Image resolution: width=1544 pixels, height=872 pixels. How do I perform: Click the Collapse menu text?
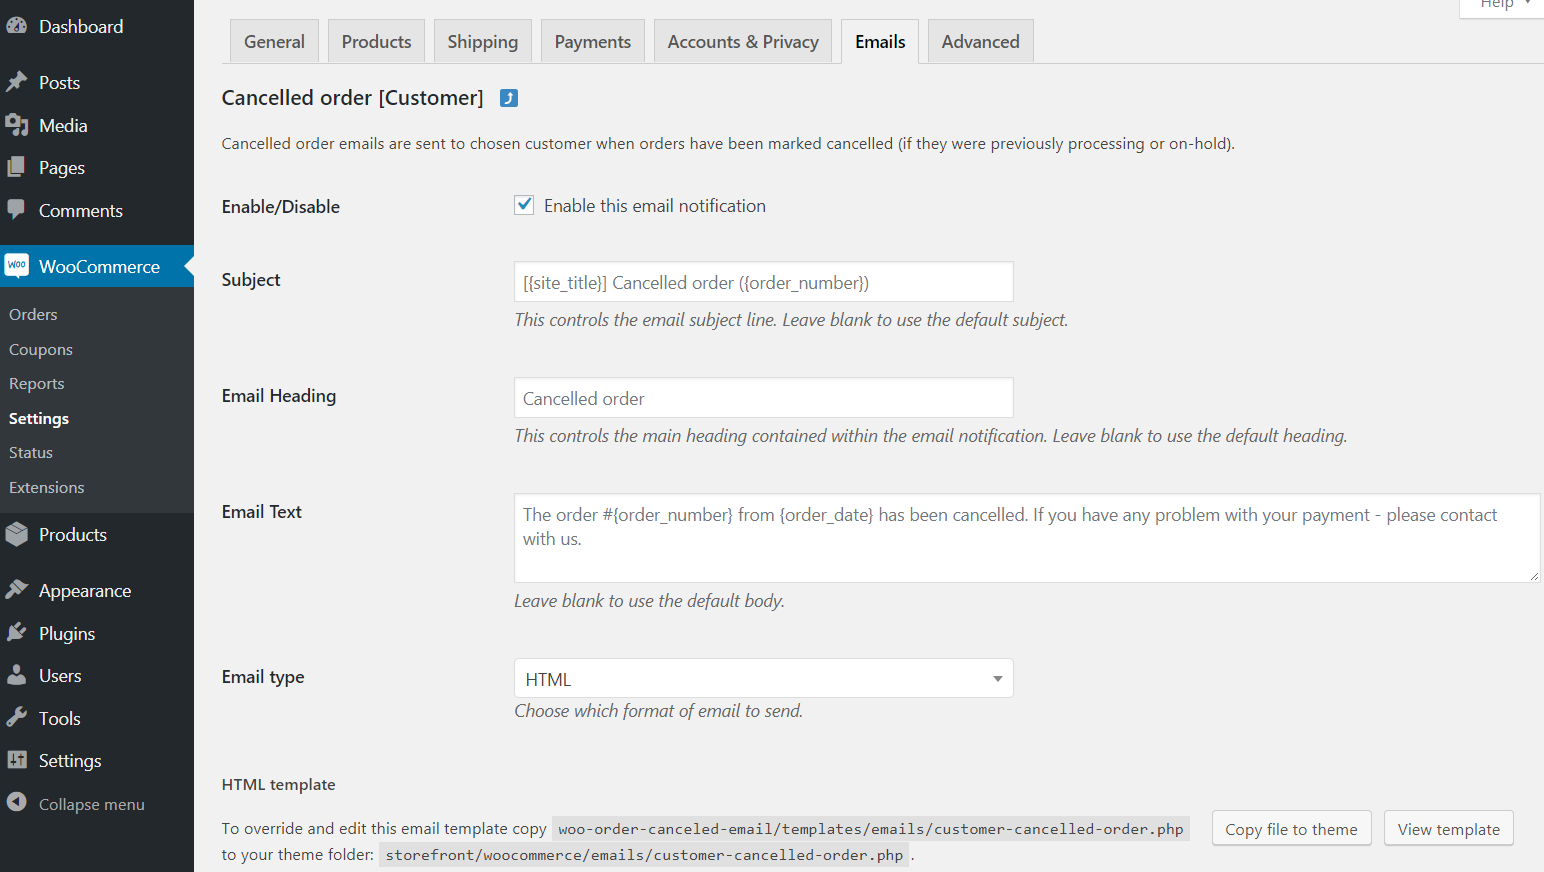[x=92, y=804]
